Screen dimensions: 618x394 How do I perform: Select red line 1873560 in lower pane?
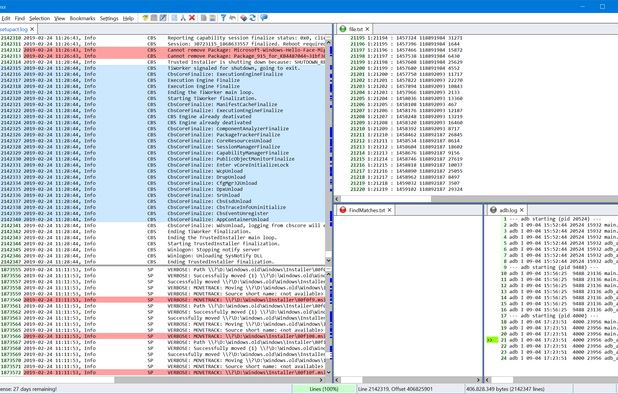click(x=163, y=300)
